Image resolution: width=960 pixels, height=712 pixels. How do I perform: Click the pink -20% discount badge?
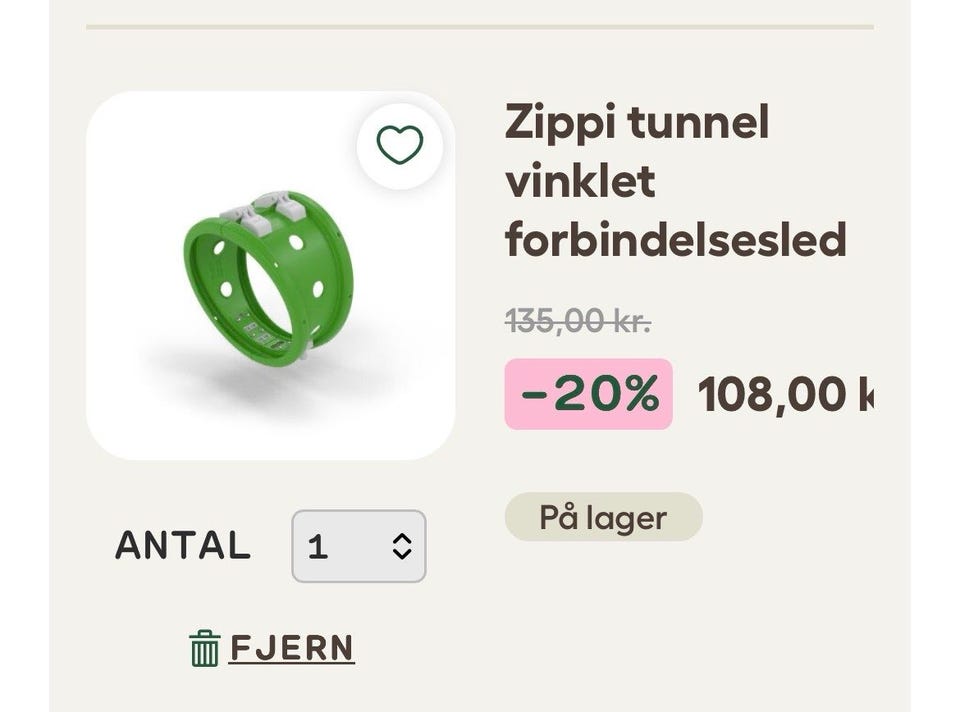(x=588, y=394)
